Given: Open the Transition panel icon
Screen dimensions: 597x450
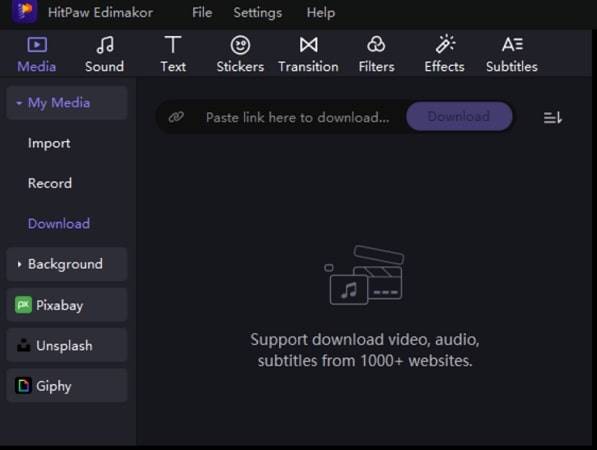Looking at the screenshot, I should tap(308, 45).
